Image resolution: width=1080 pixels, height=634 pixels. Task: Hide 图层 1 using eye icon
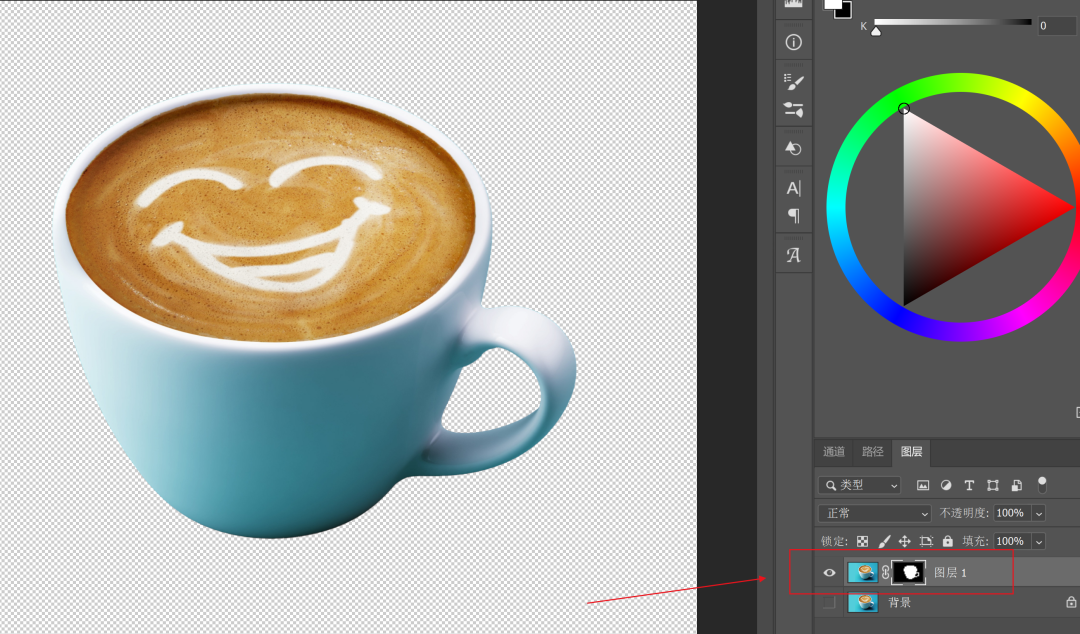(829, 573)
